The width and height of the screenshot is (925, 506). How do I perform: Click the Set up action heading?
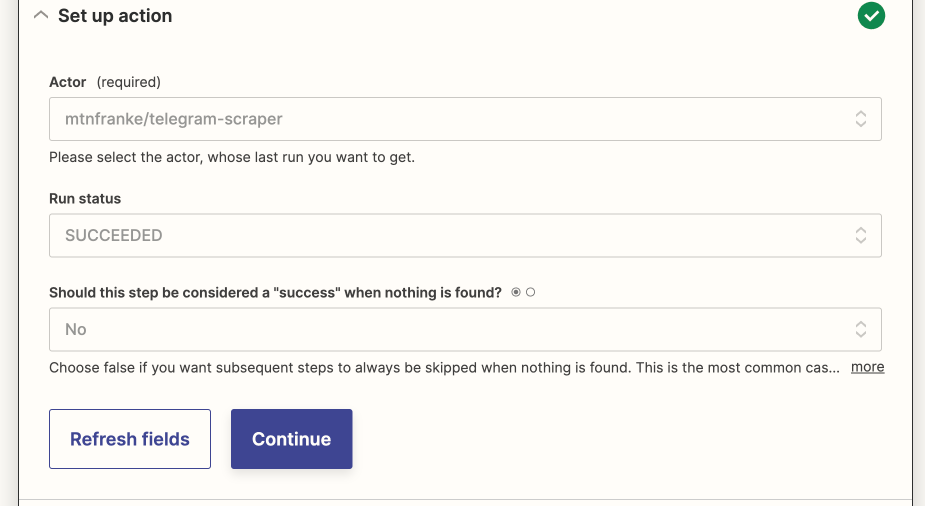point(115,16)
